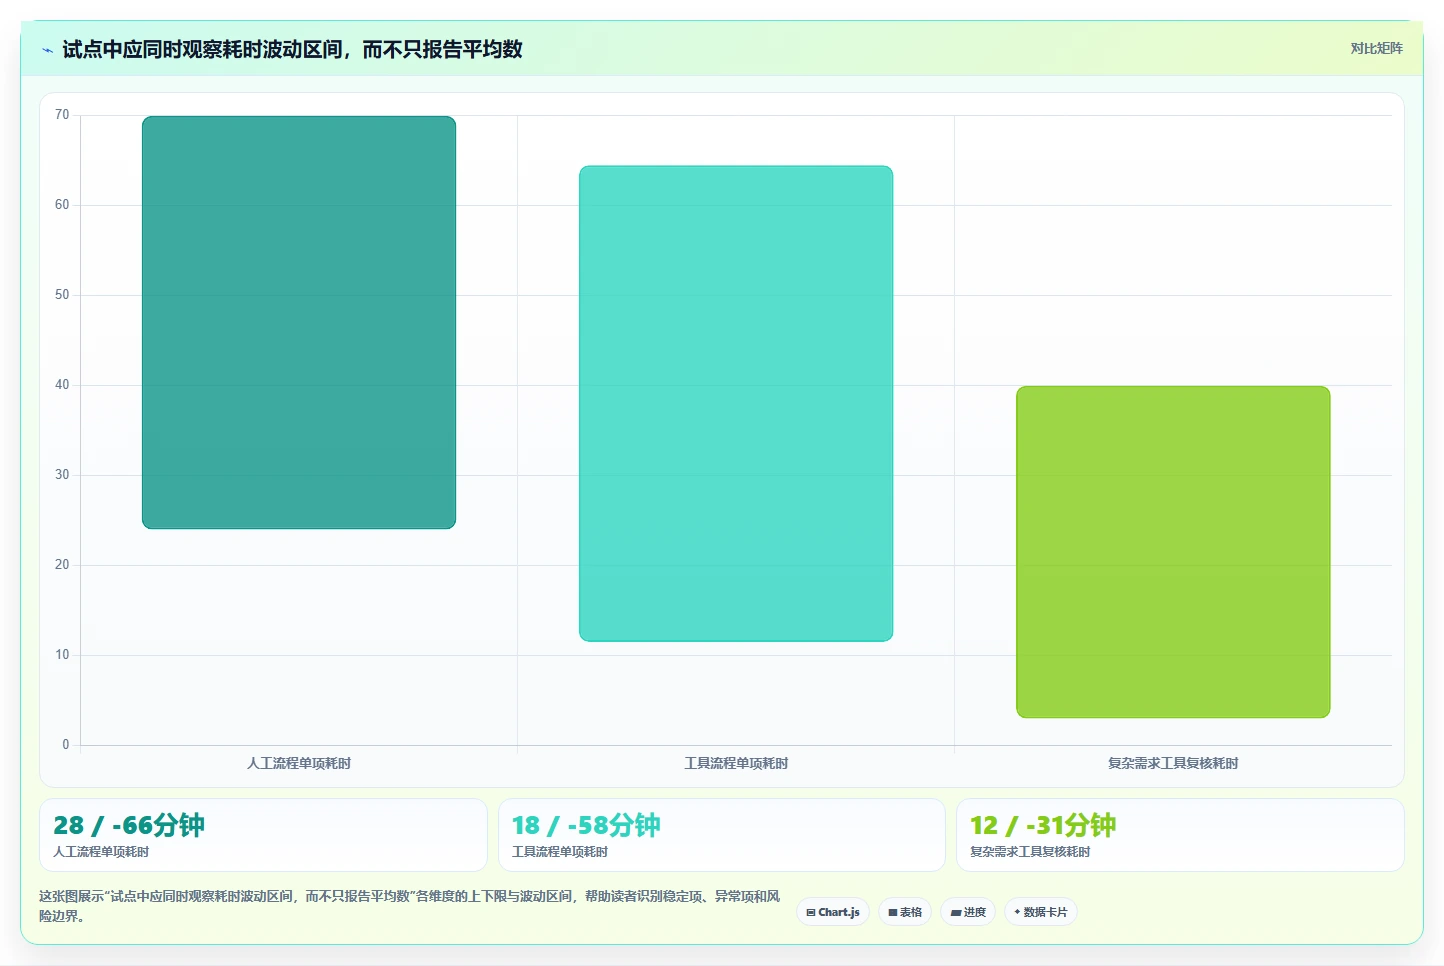
Task: Click the description paragraph starting 这张图展示
Action: tap(410, 906)
